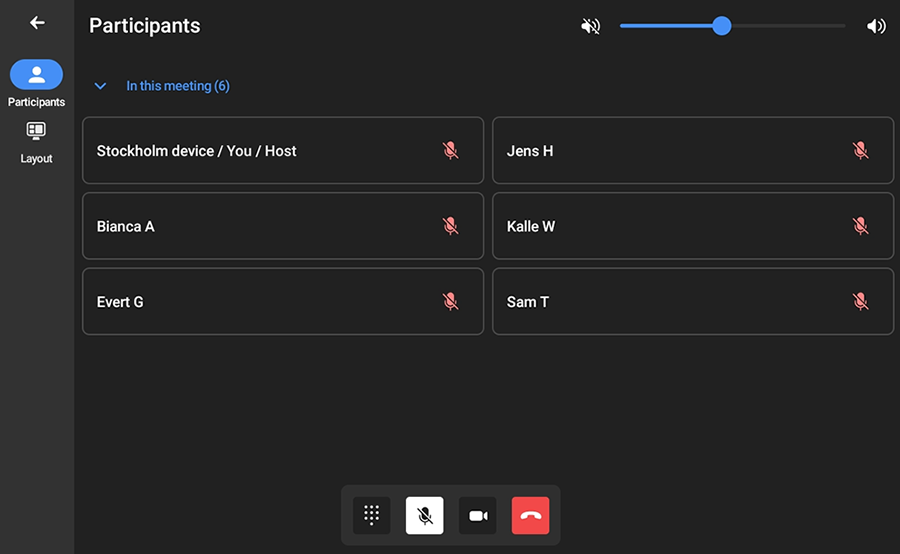The height and width of the screenshot is (554, 900).
Task: Click the muted speaker volume icon
Action: 591,26
